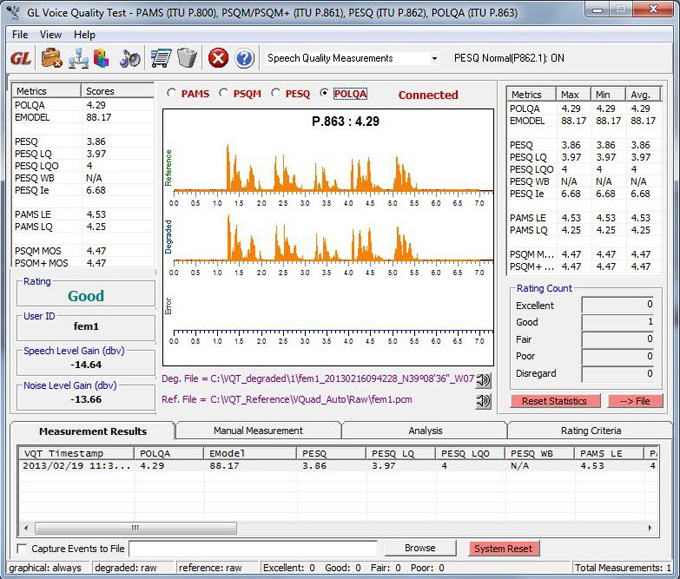Viewport: 680px width, 579px height.
Task: Open the View menu
Action: (51, 35)
